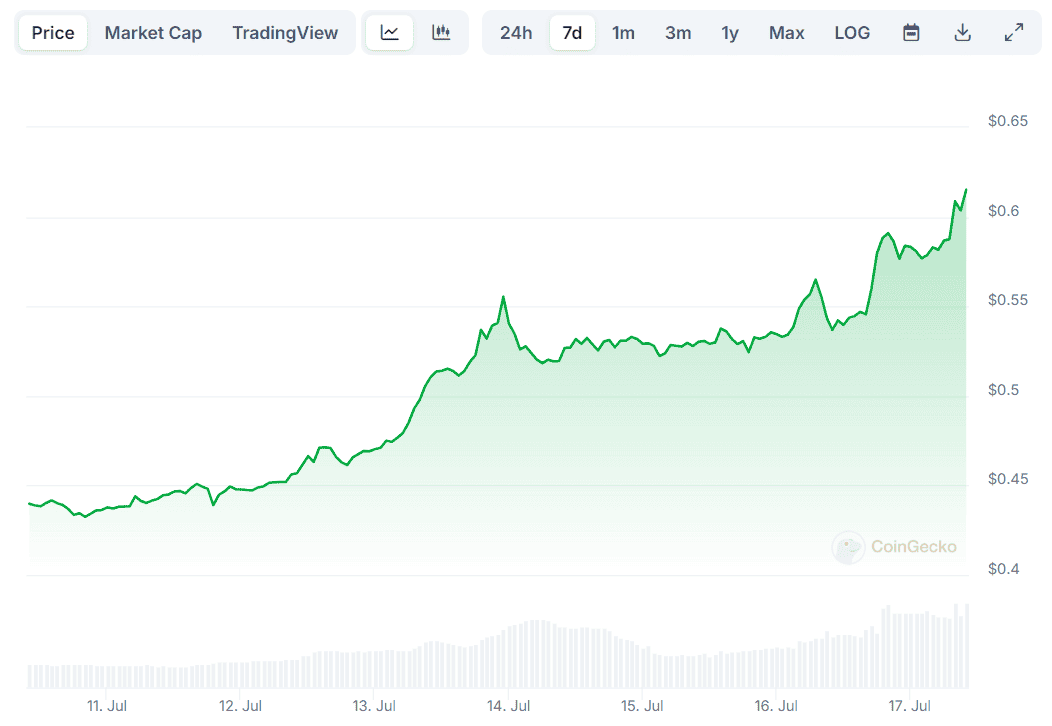Open the TradingView tab
Image resolution: width=1052 pixels, height=726 pixels.
click(285, 33)
